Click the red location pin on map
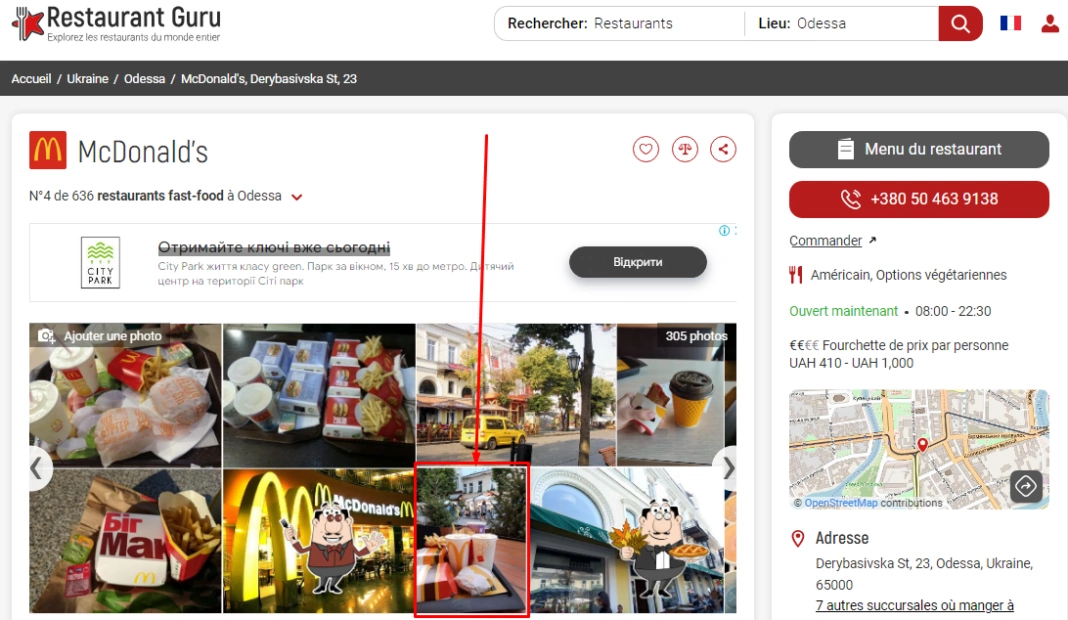The height and width of the screenshot is (620, 1068). click(x=922, y=445)
